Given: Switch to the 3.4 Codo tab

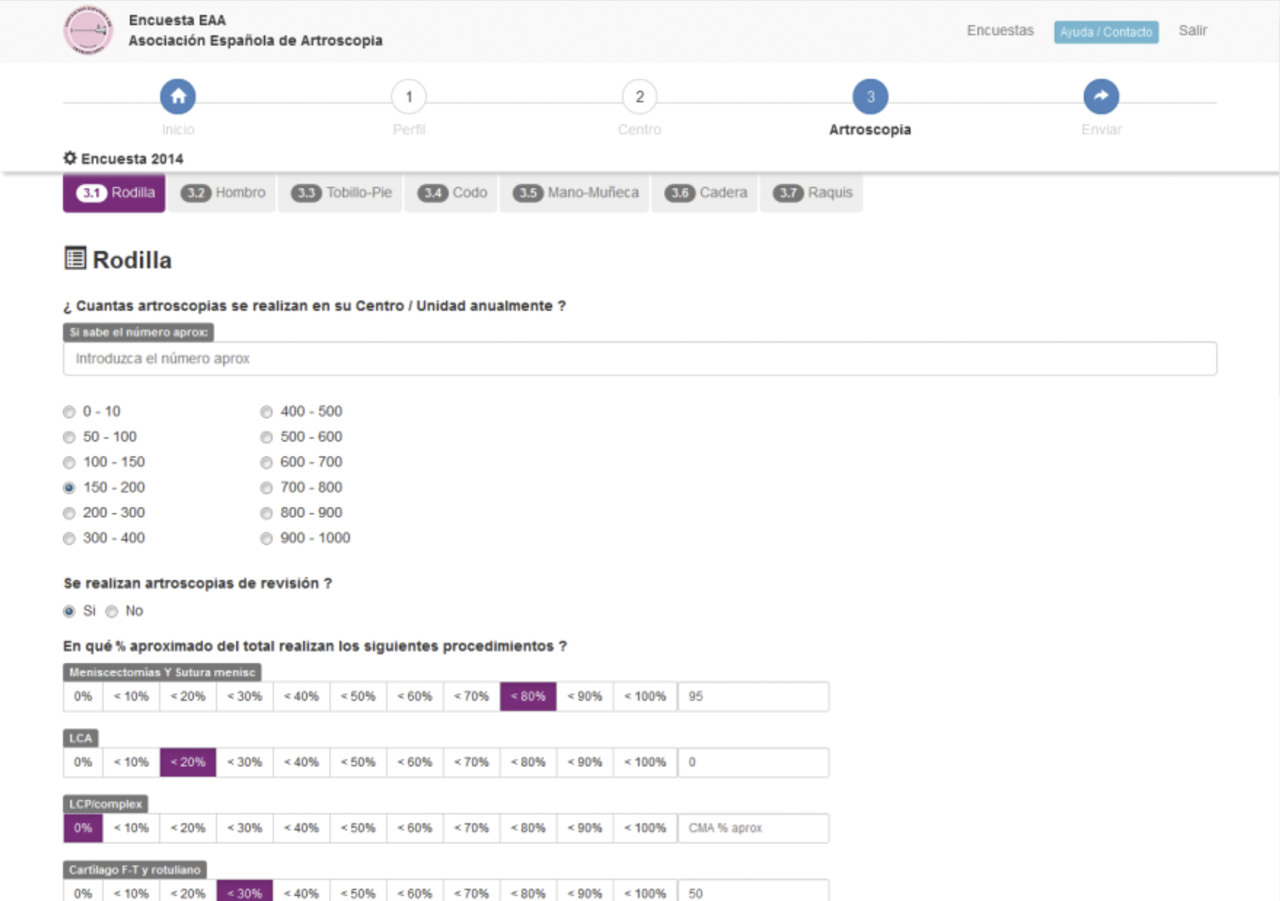Looking at the screenshot, I should (x=453, y=193).
